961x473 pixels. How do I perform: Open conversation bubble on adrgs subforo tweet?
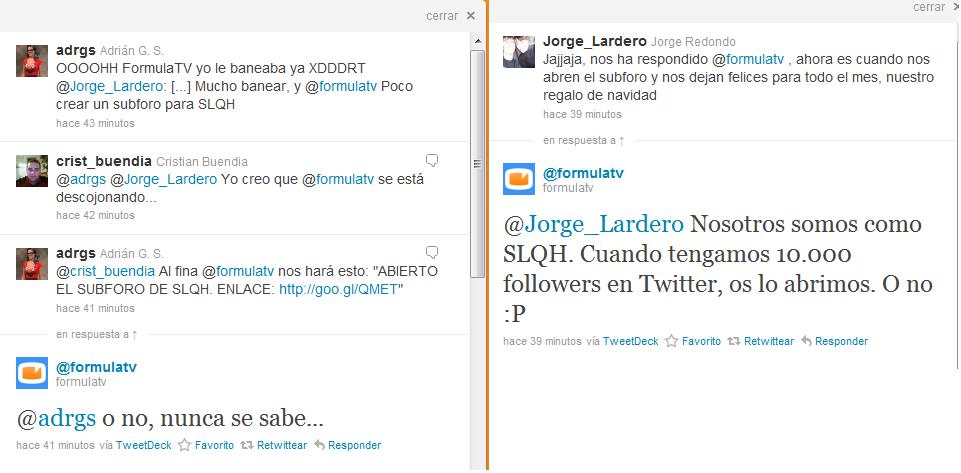(x=432, y=252)
